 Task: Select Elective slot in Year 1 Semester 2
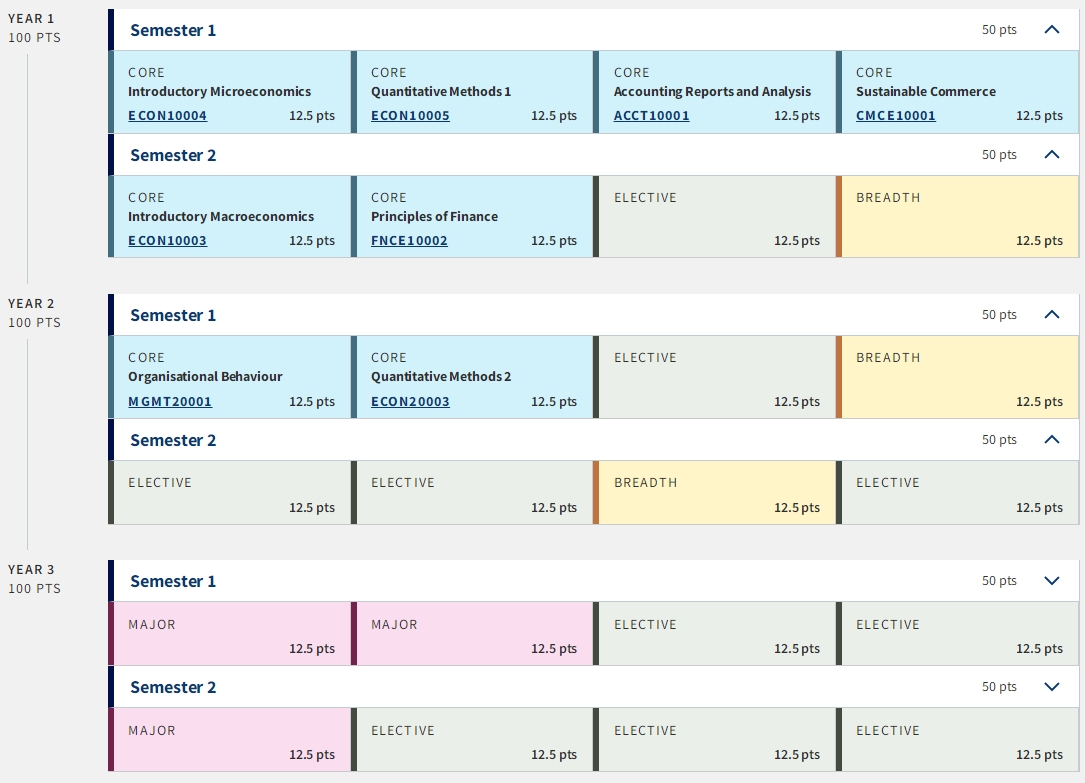point(715,217)
